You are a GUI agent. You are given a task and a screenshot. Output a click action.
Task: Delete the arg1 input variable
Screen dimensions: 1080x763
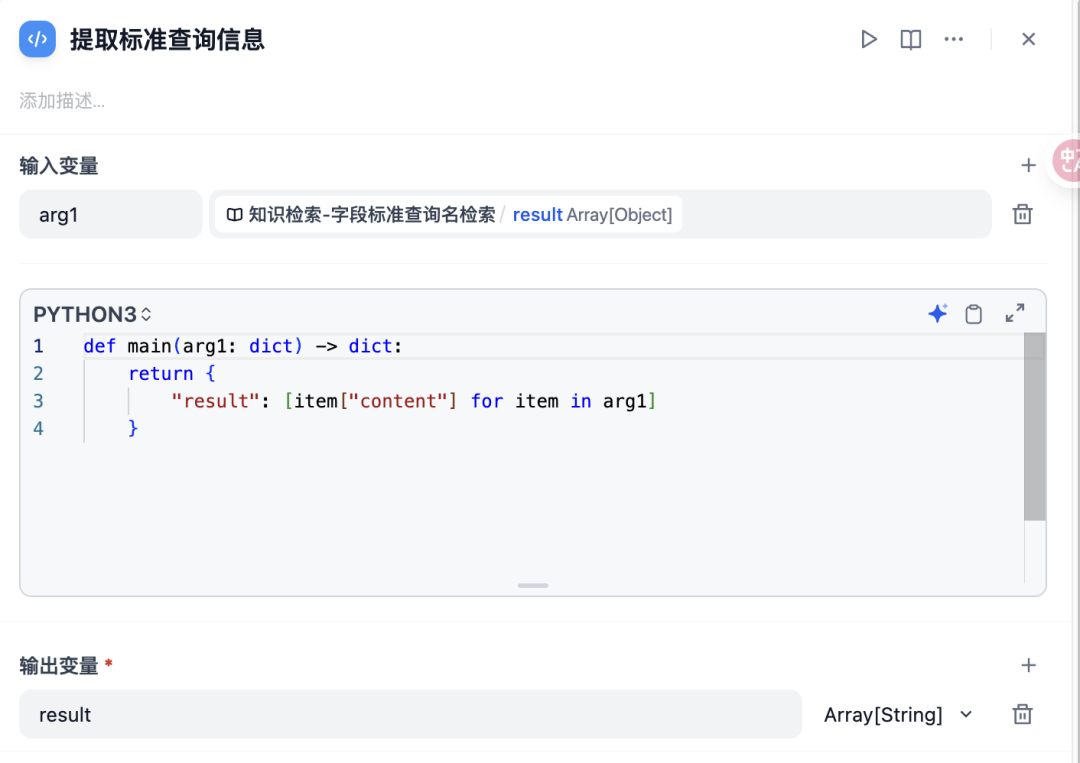point(1022,214)
